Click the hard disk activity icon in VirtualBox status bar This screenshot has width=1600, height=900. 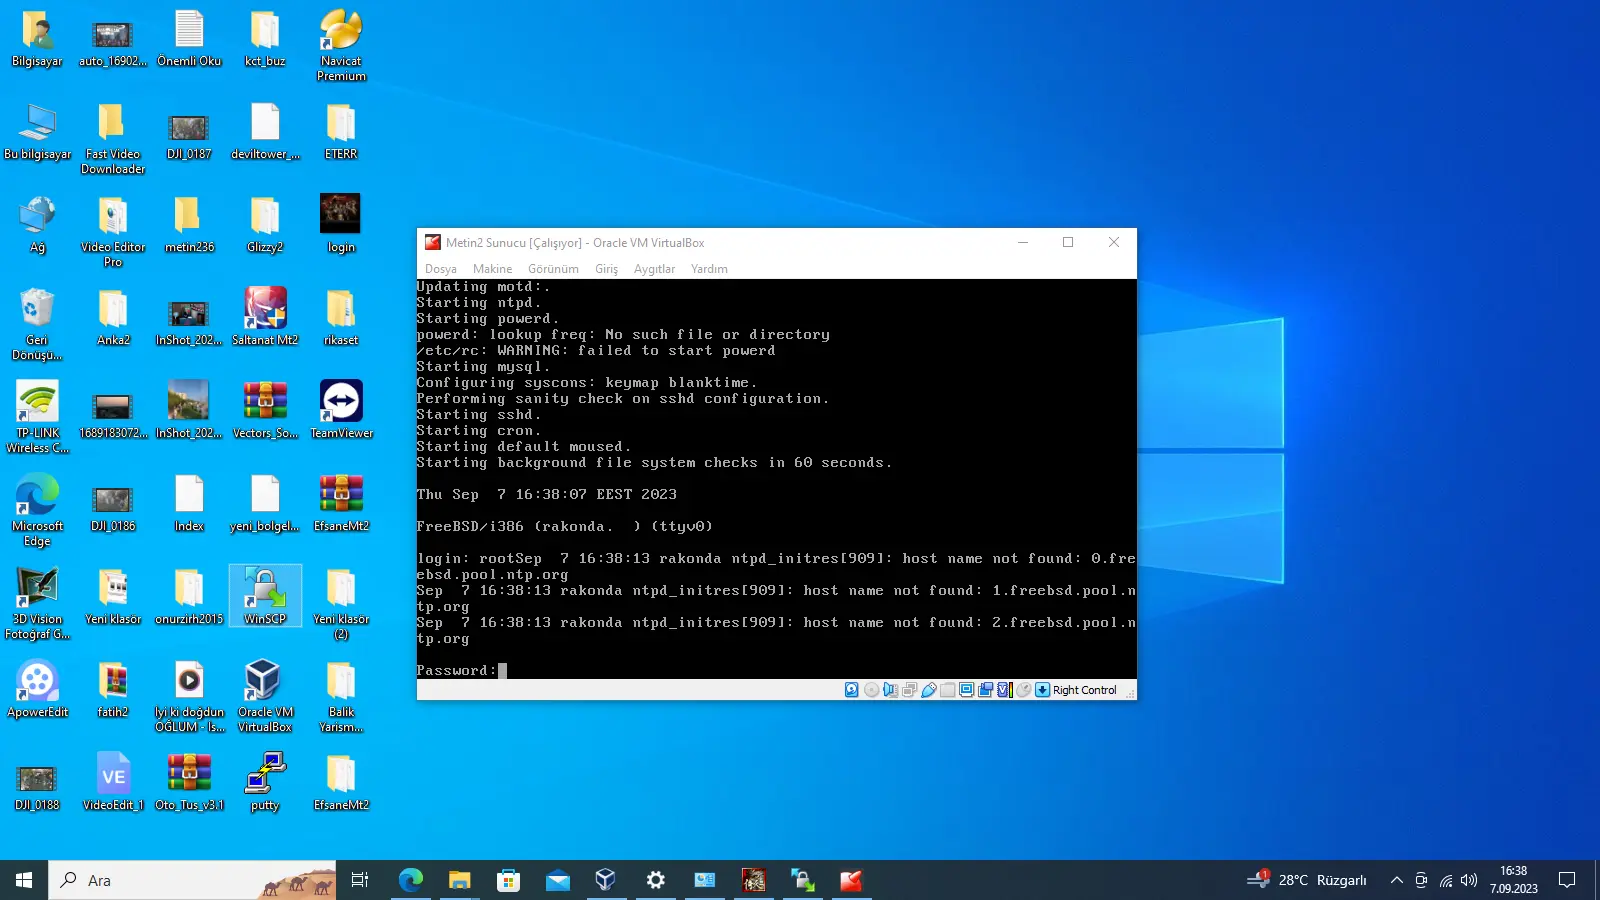pyautogui.click(x=851, y=690)
